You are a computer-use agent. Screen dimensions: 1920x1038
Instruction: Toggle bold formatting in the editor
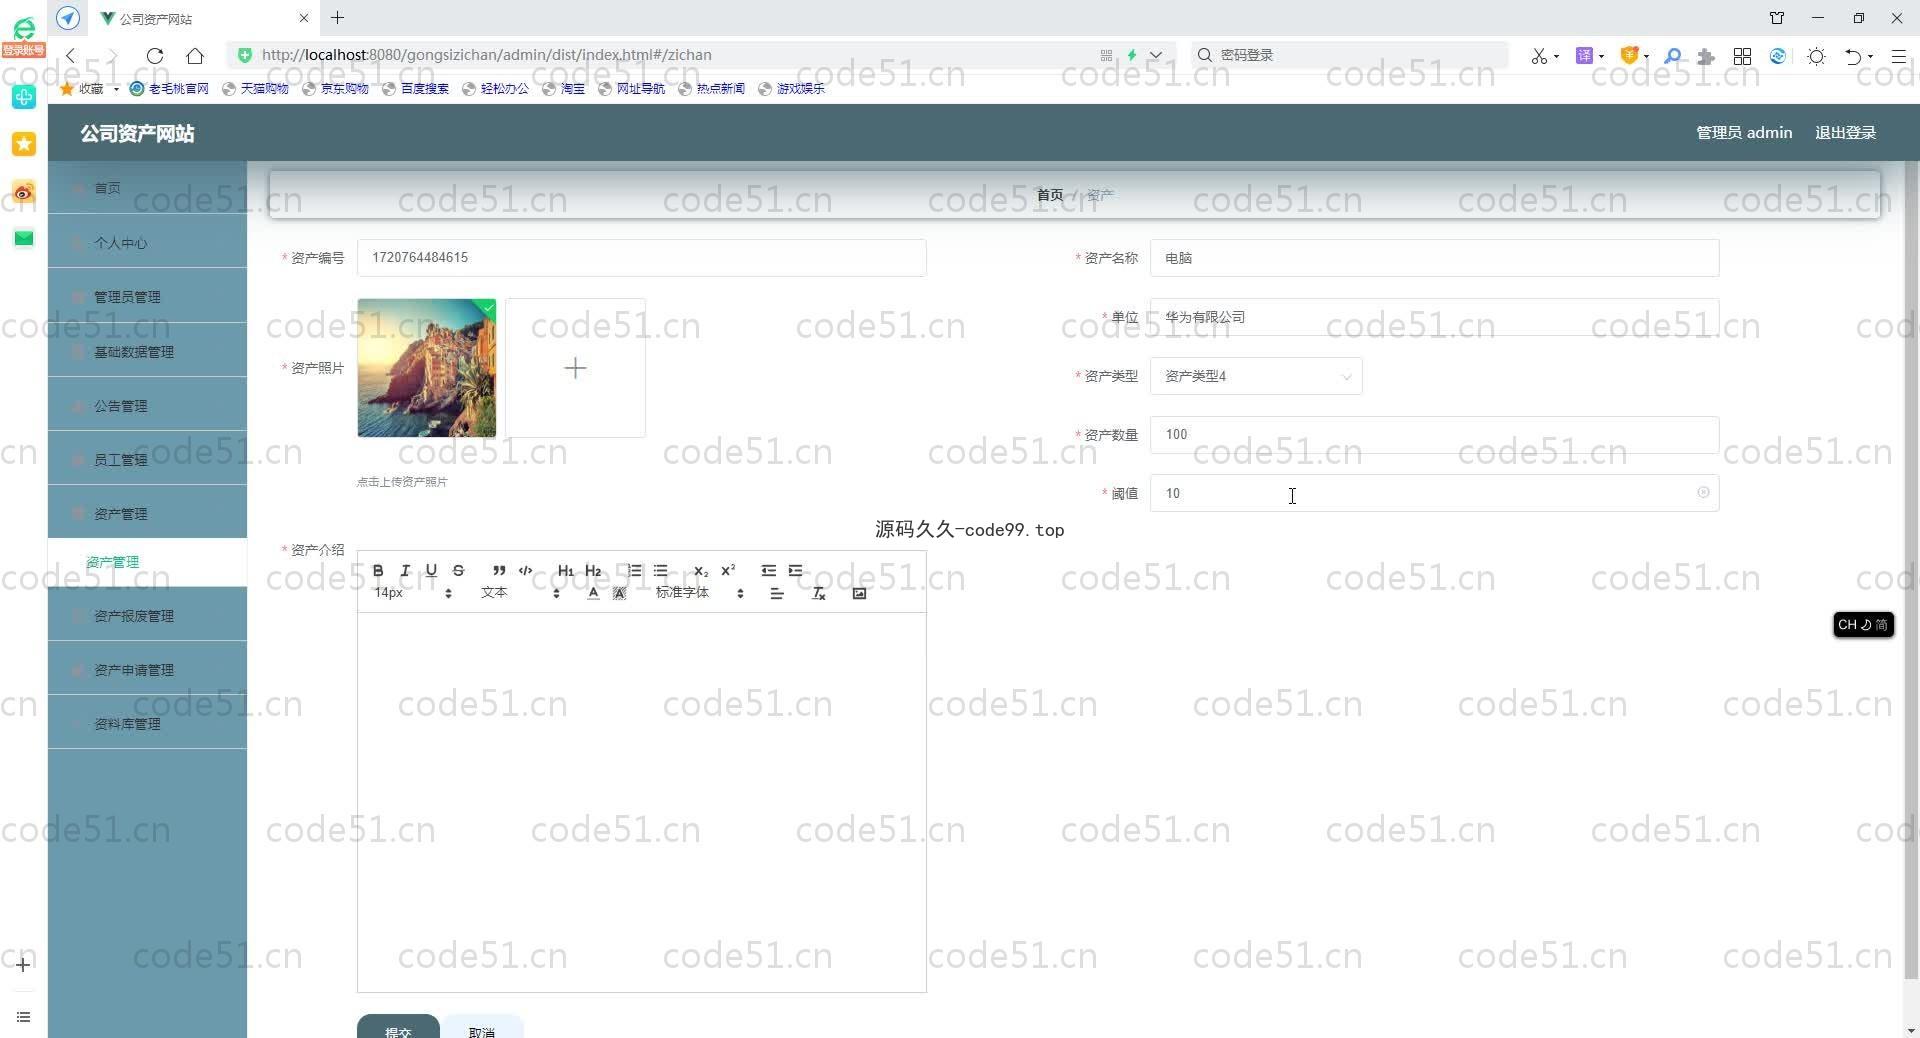pyautogui.click(x=378, y=571)
